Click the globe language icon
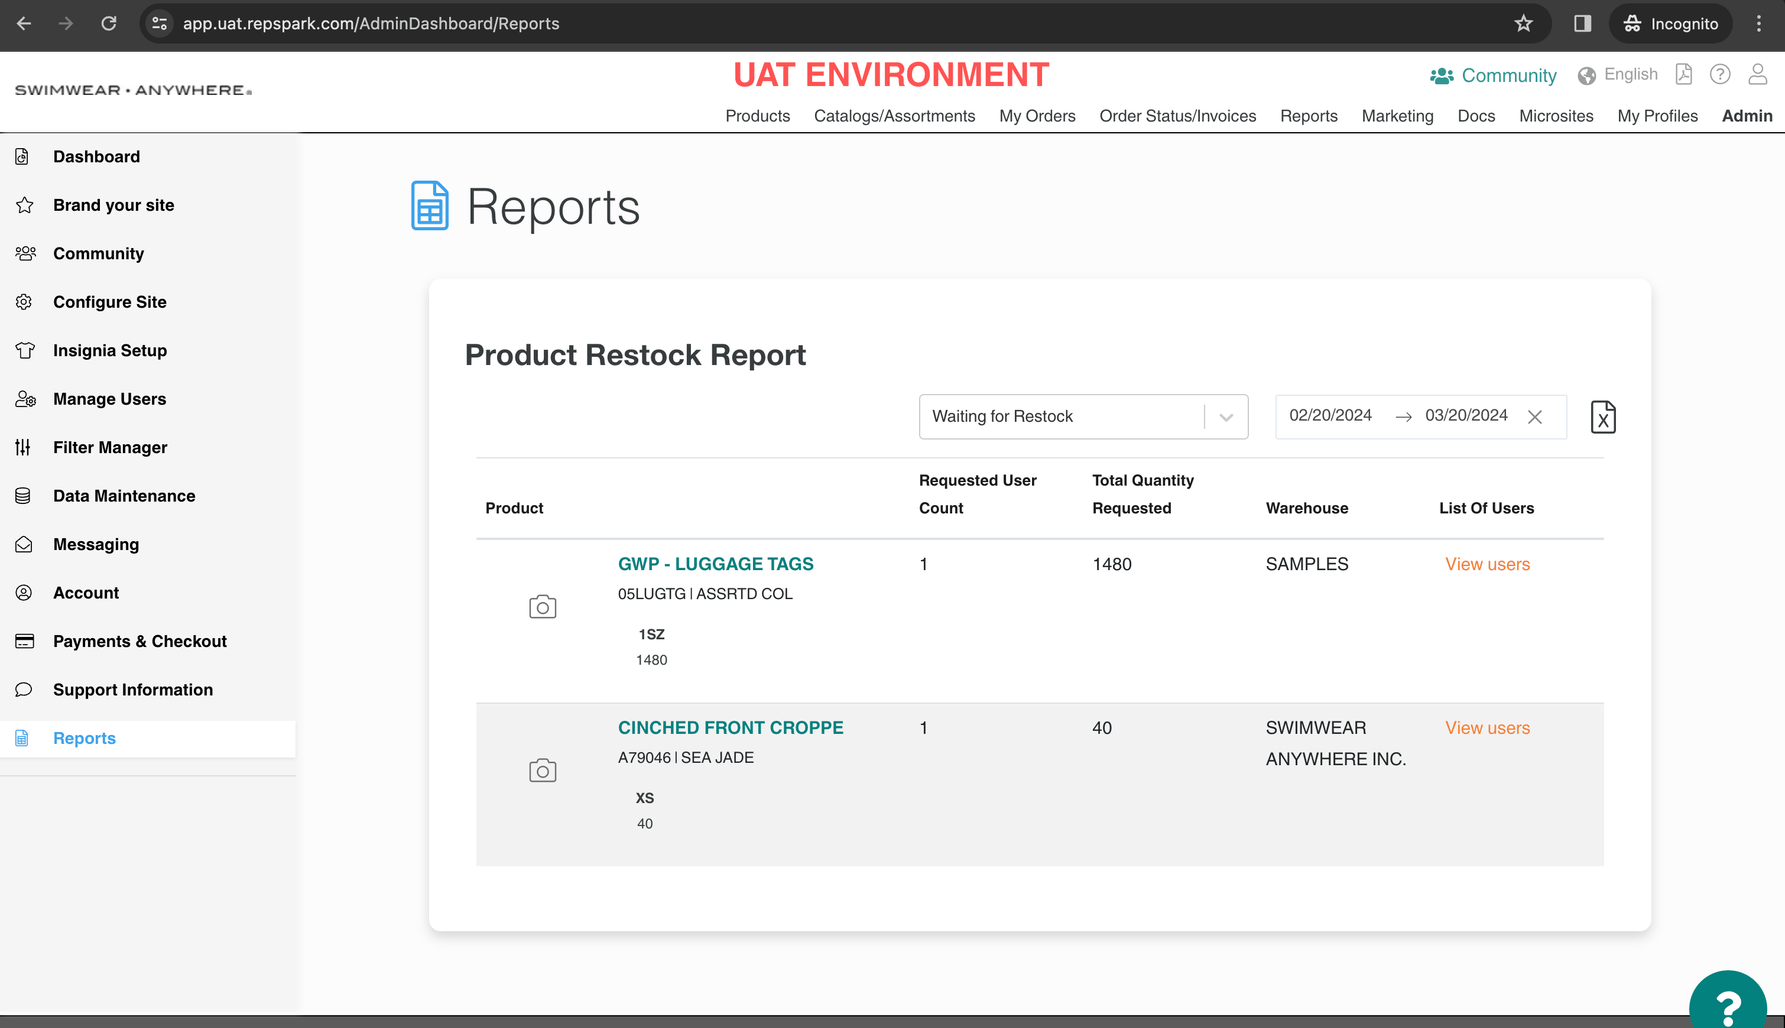Image resolution: width=1785 pixels, height=1028 pixels. 1587,76
